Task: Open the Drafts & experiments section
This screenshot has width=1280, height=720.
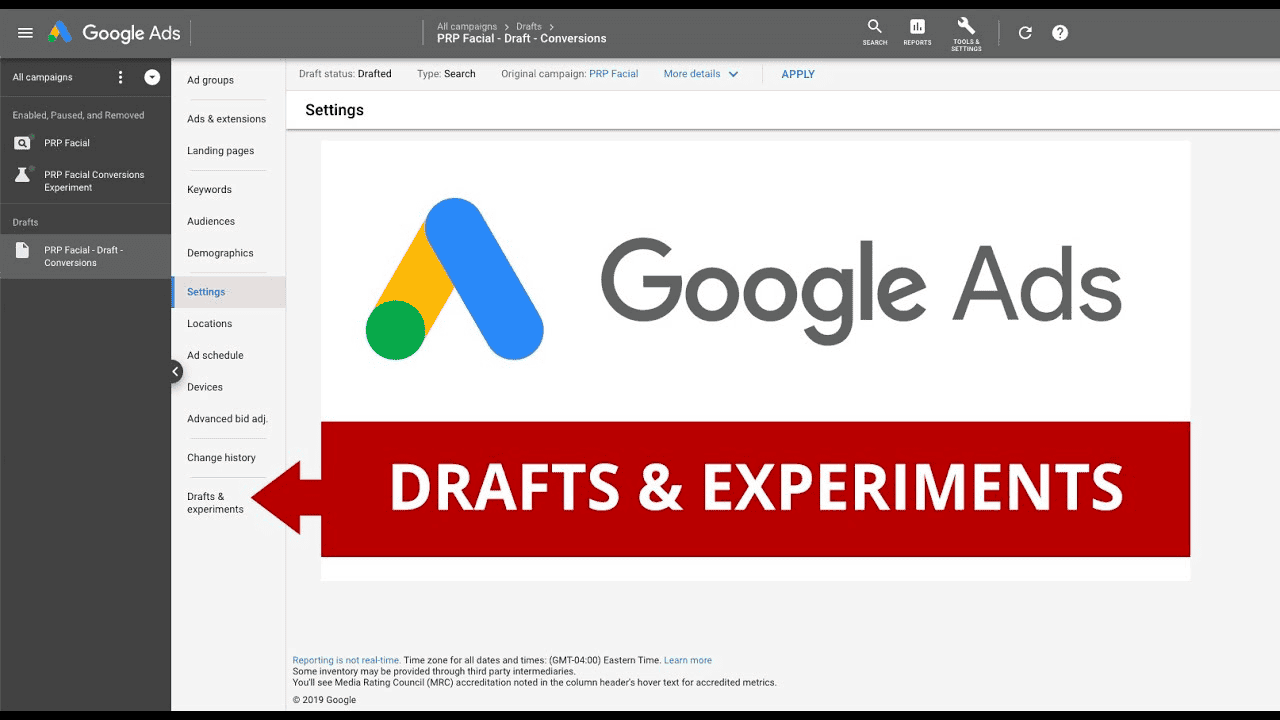Action: pyautogui.click(x=214, y=502)
